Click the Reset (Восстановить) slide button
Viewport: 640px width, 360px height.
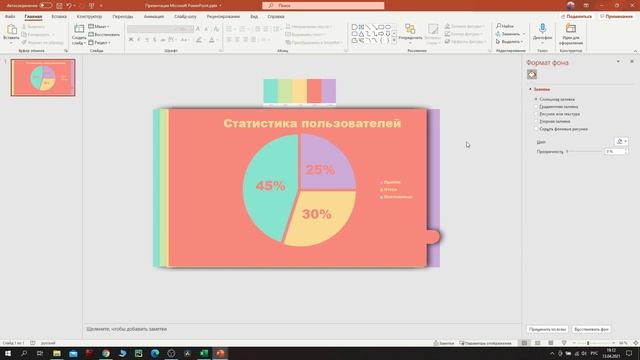click(104, 34)
